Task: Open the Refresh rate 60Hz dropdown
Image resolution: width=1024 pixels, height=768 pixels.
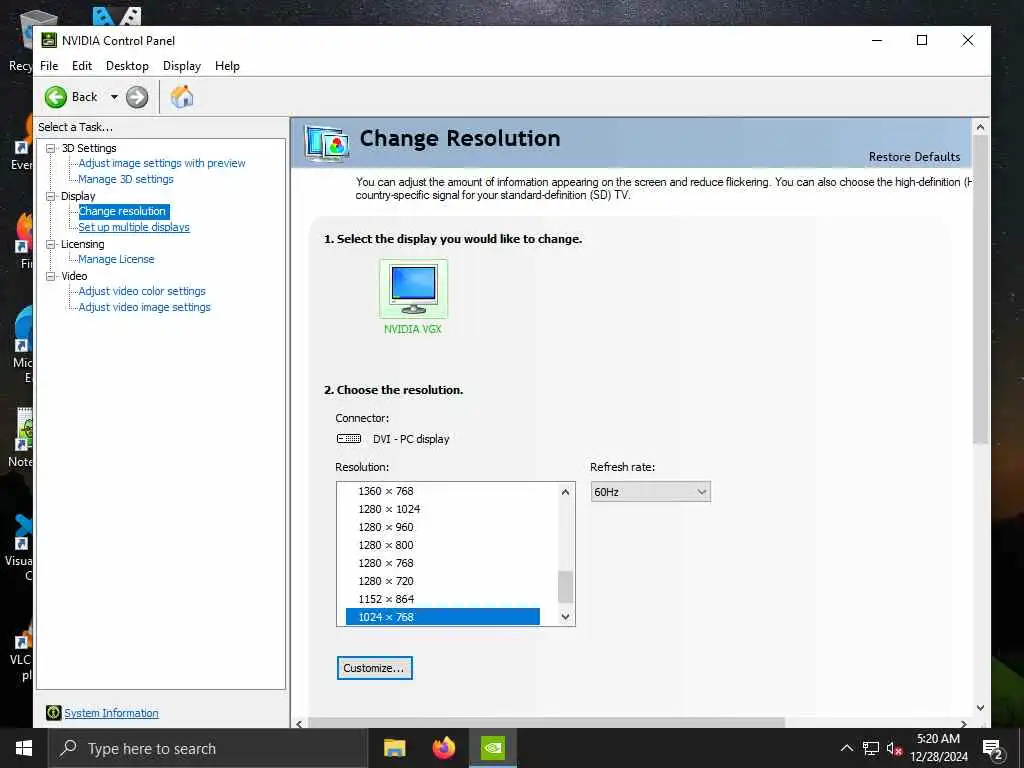Action: (650, 492)
